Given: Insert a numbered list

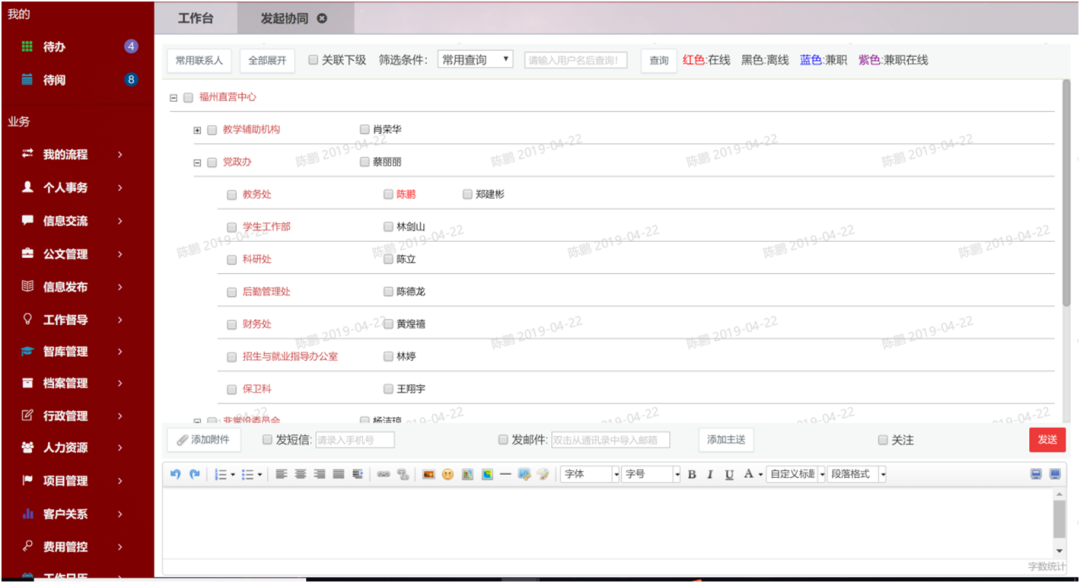Looking at the screenshot, I should pos(220,474).
